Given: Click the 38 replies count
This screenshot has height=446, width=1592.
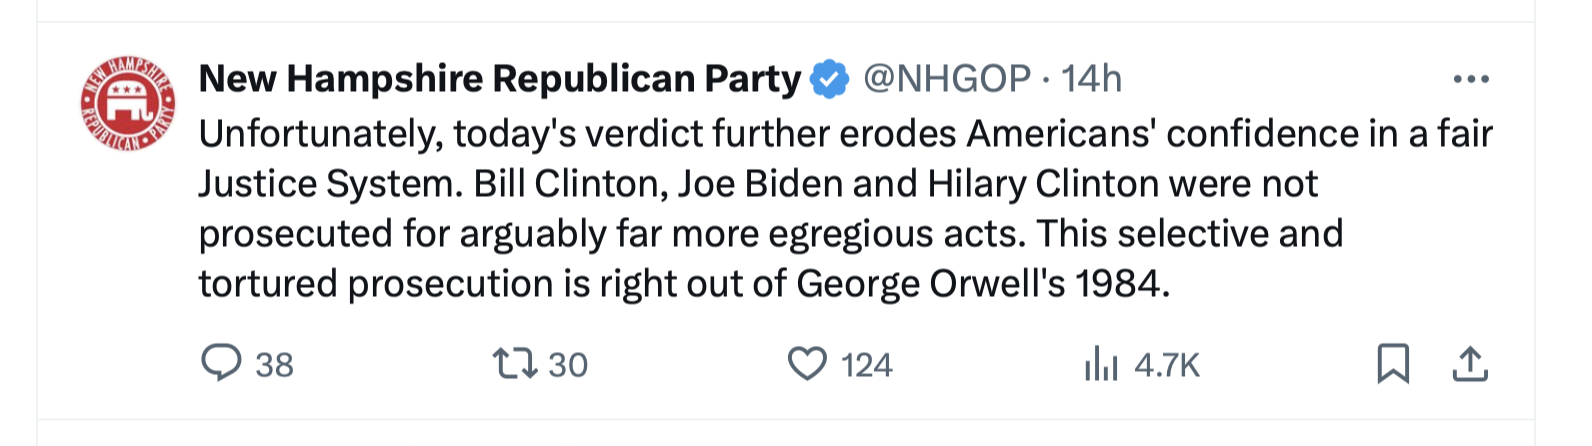Looking at the screenshot, I should pos(274,365).
